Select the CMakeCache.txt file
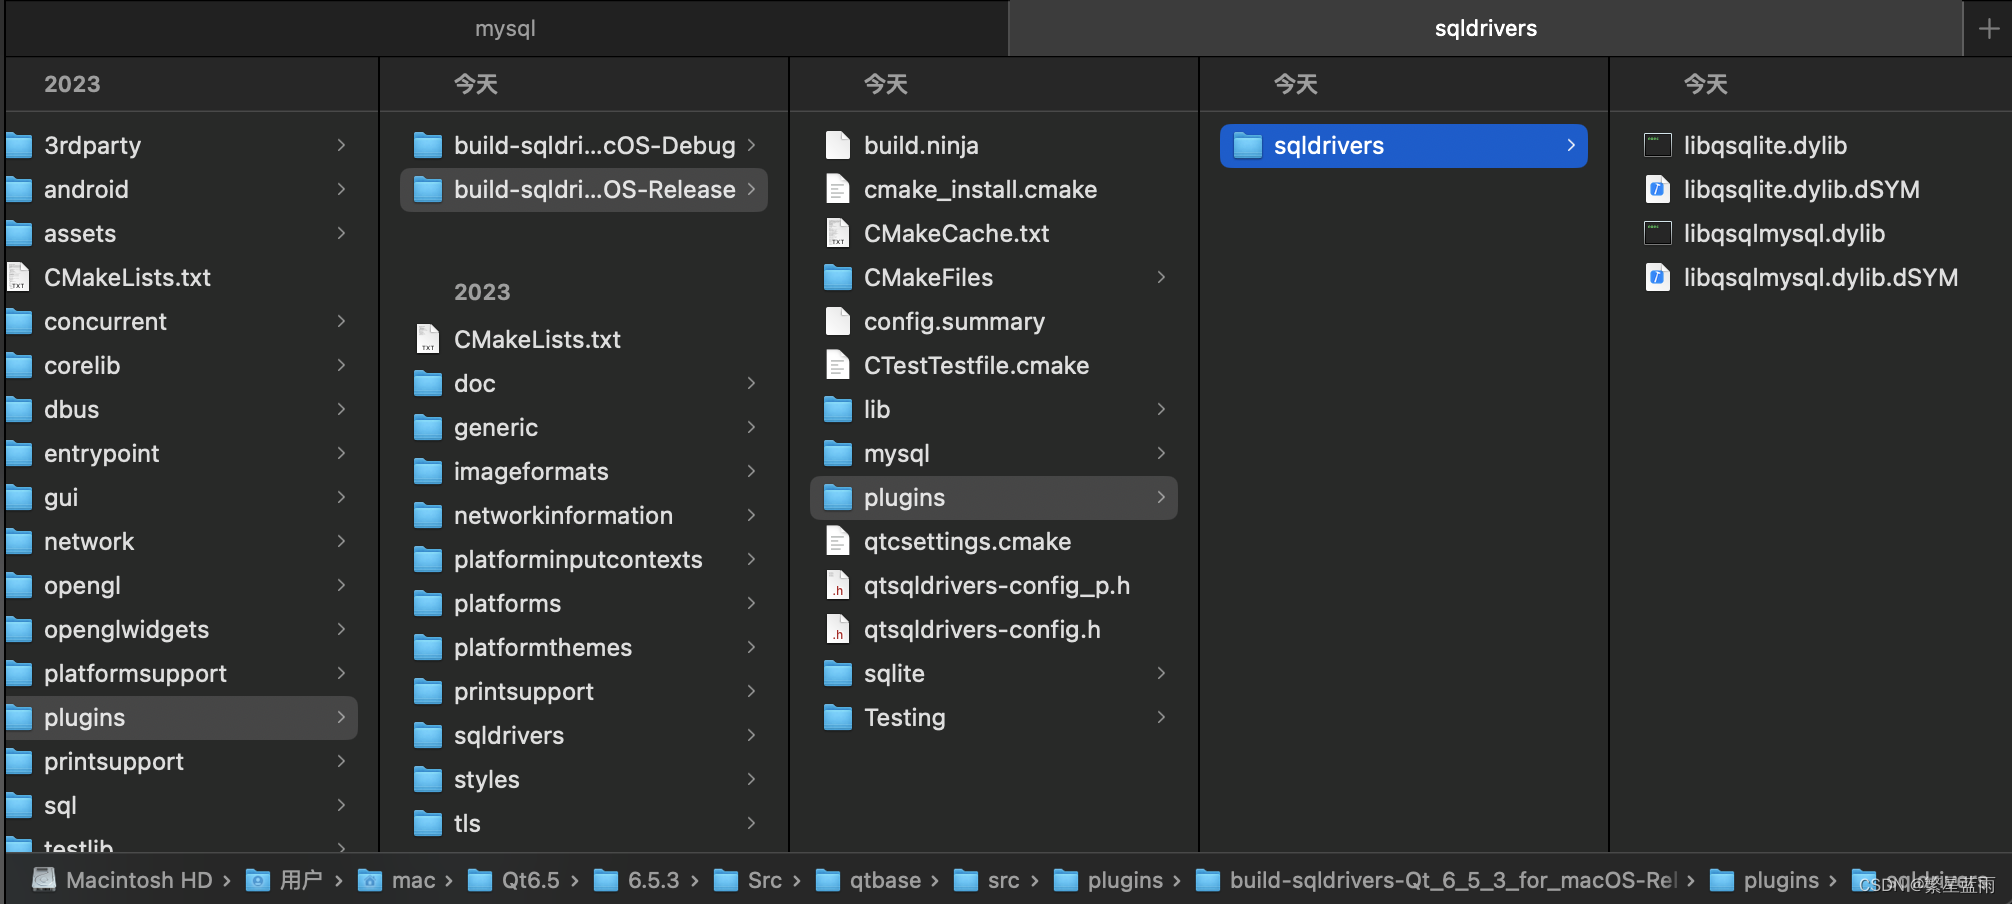 click(x=956, y=233)
